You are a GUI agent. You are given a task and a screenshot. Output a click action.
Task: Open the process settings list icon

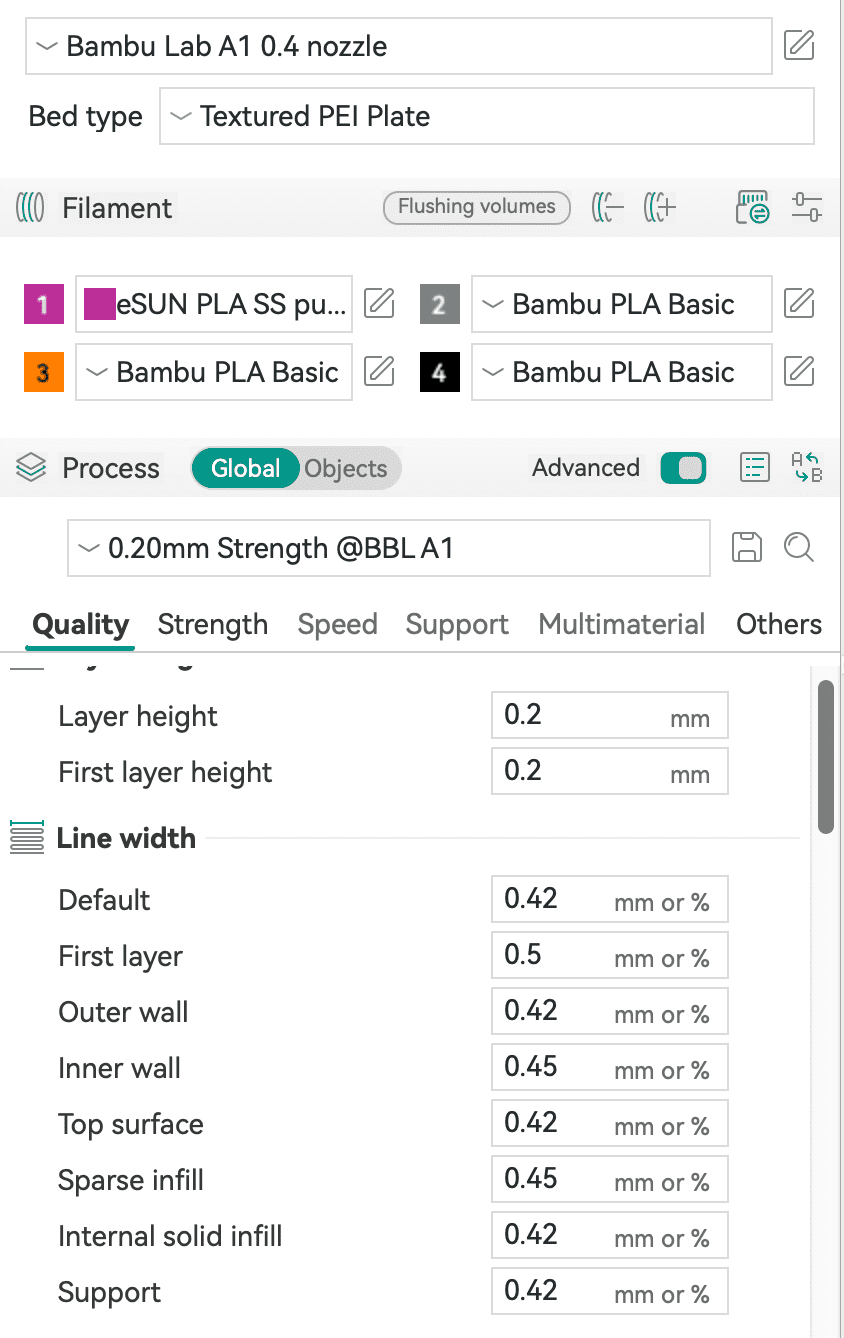[753, 468]
